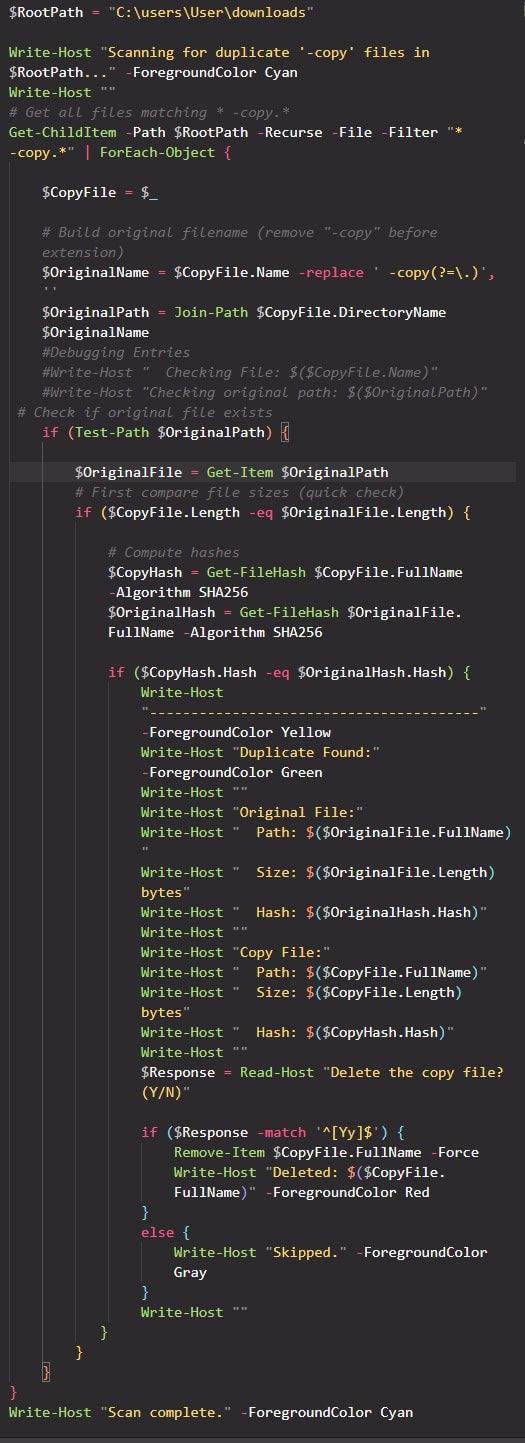Viewport: 525px width, 1443px height.
Task: Click the "Duplicate Found:" string
Action: [306, 752]
